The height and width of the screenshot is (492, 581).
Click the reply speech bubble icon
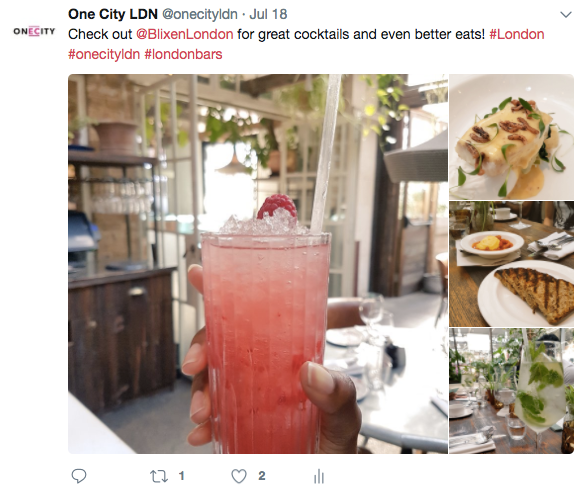pos(79,476)
